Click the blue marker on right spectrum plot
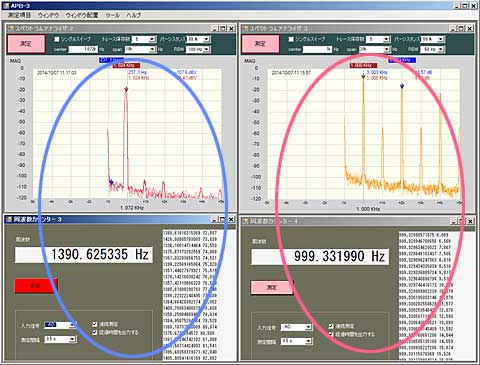This screenshot has height=365, width=480. [402, 86]
